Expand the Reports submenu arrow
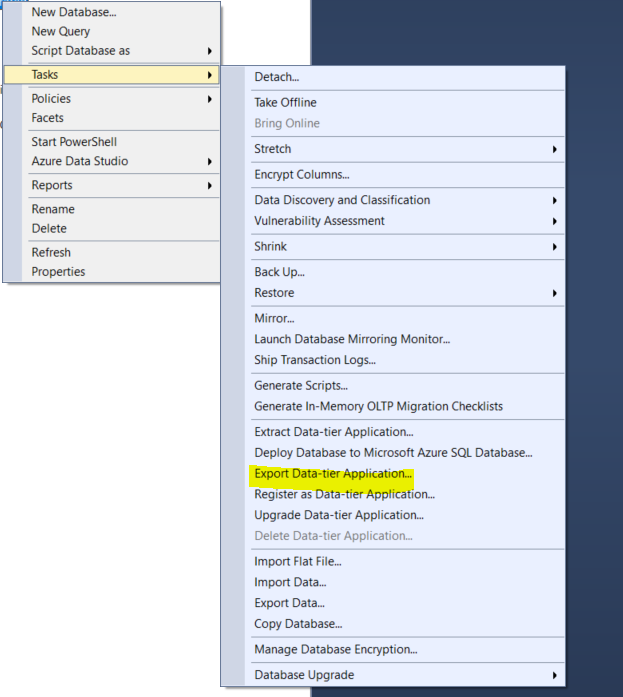 click(209, 185)
